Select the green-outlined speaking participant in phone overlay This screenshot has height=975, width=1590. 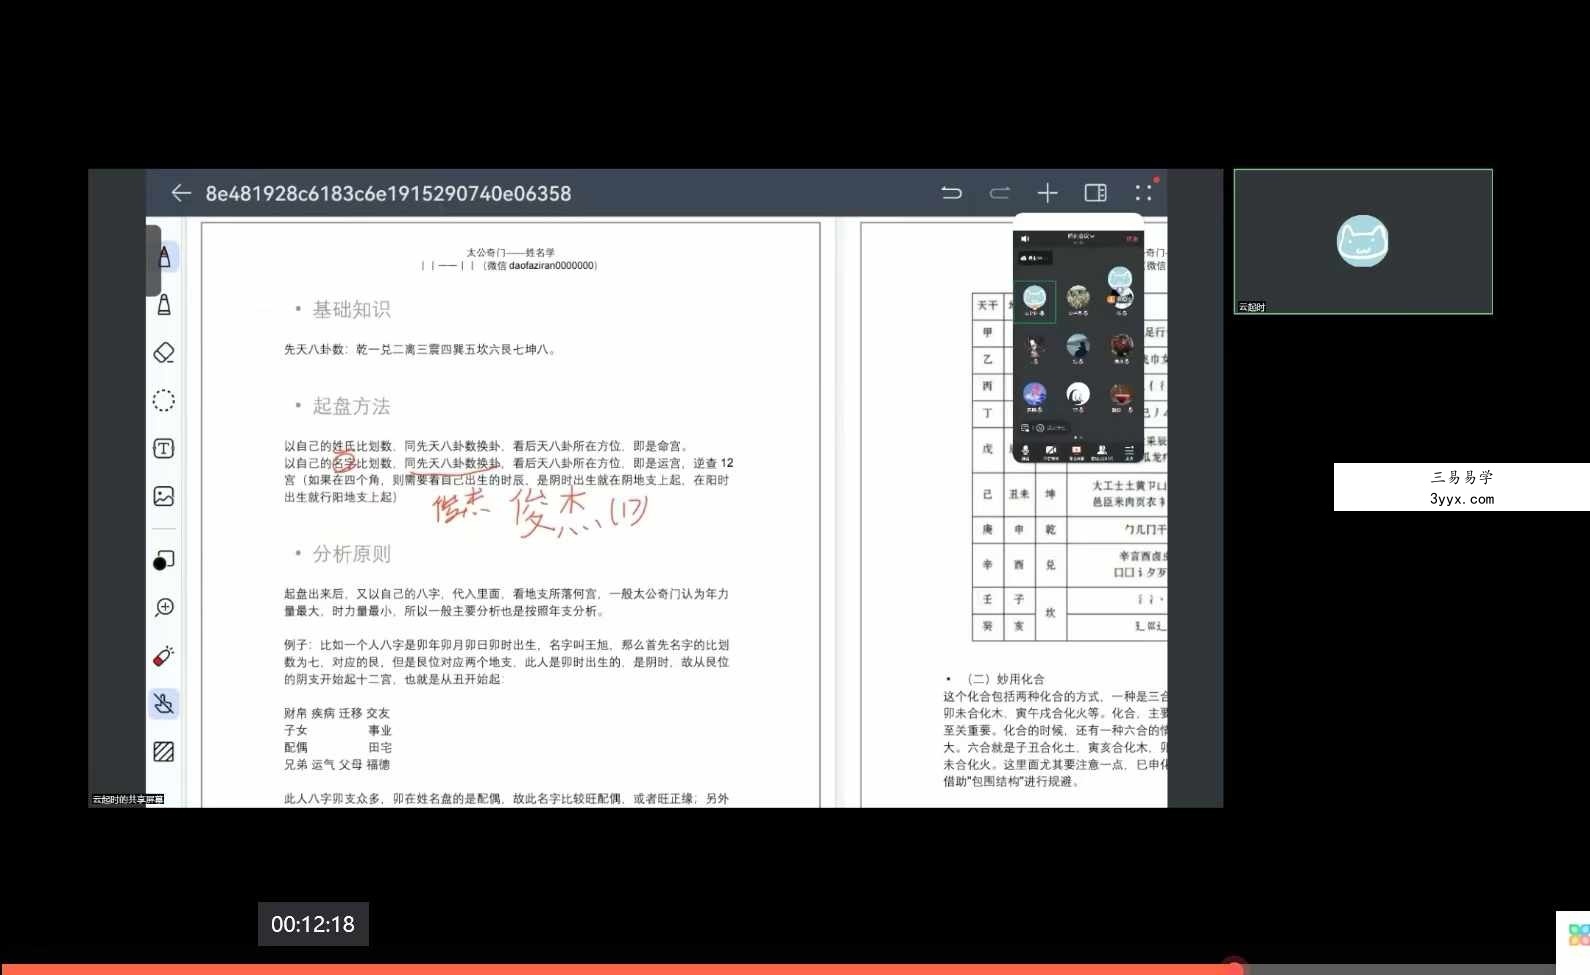tap(1034, 302)
